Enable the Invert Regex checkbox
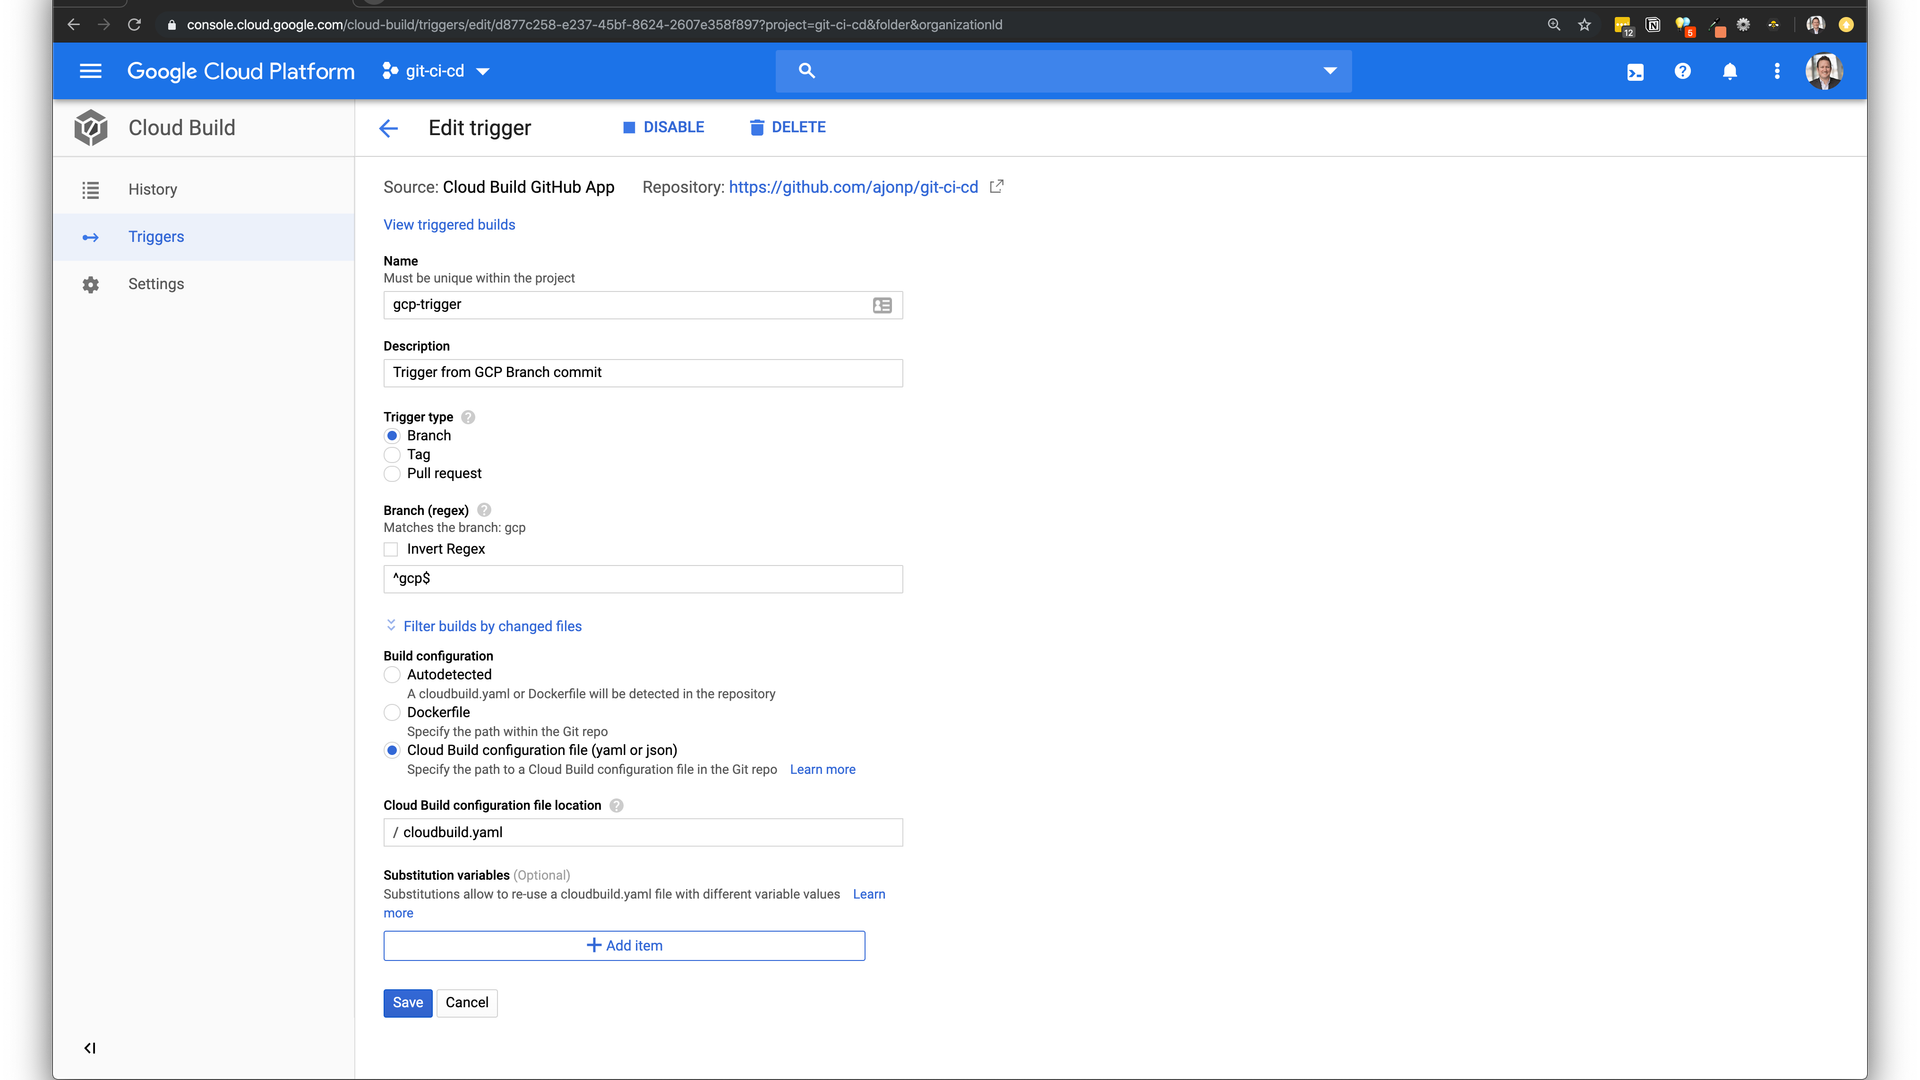This screenshot has height=1080, width=1920. click(391, 550)
